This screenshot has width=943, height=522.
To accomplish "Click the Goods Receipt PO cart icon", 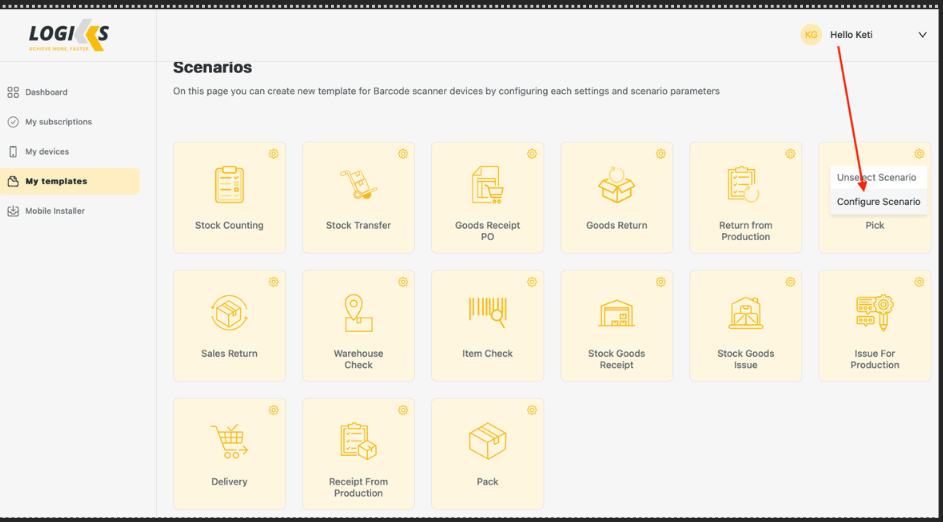I will [x=487, y=185].
